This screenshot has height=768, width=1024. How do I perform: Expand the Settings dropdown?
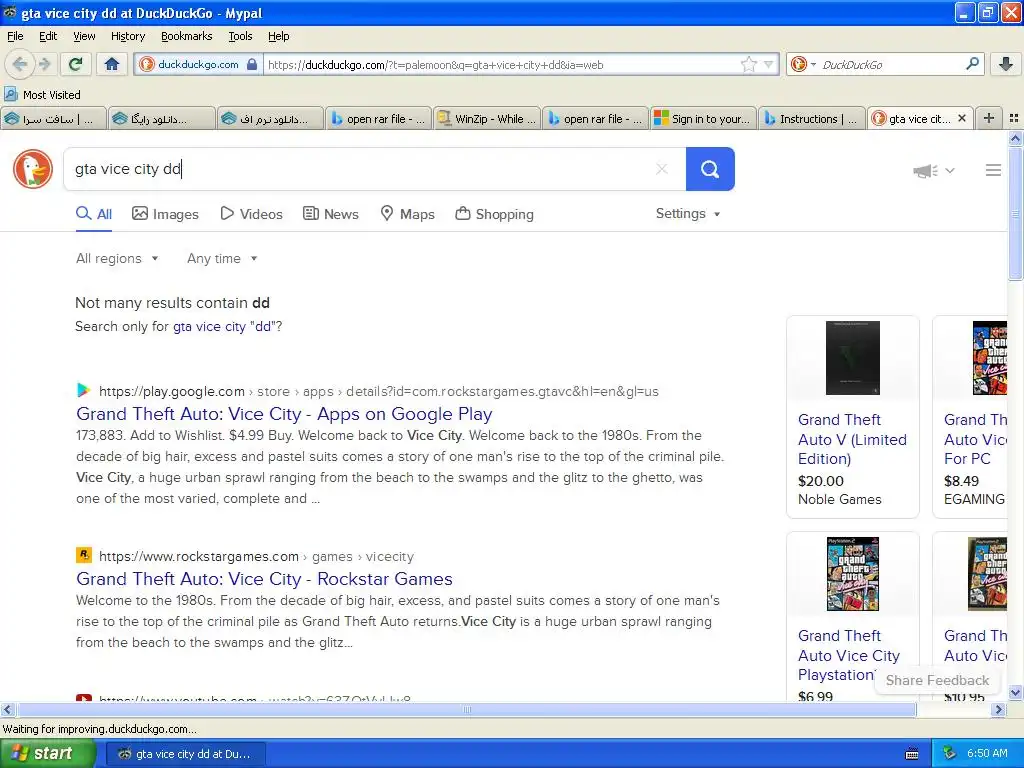tap(688, 214)
